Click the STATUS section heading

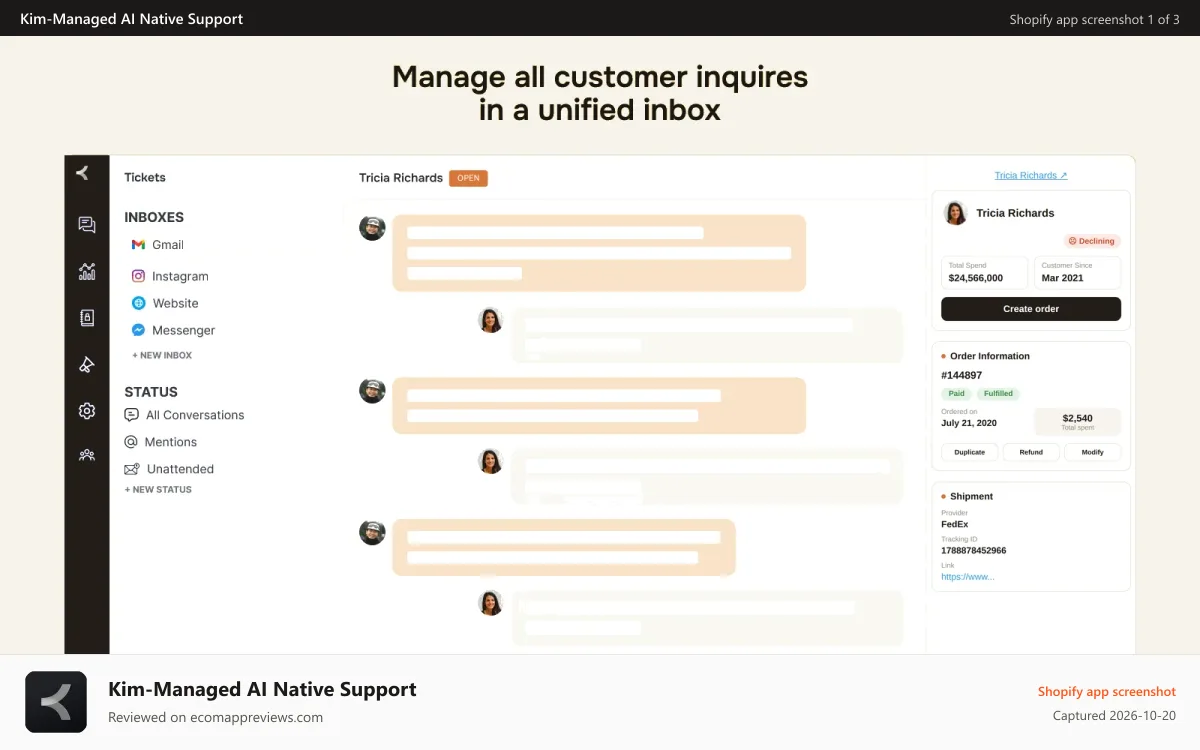pyautogui.click(x=151, y=392)
